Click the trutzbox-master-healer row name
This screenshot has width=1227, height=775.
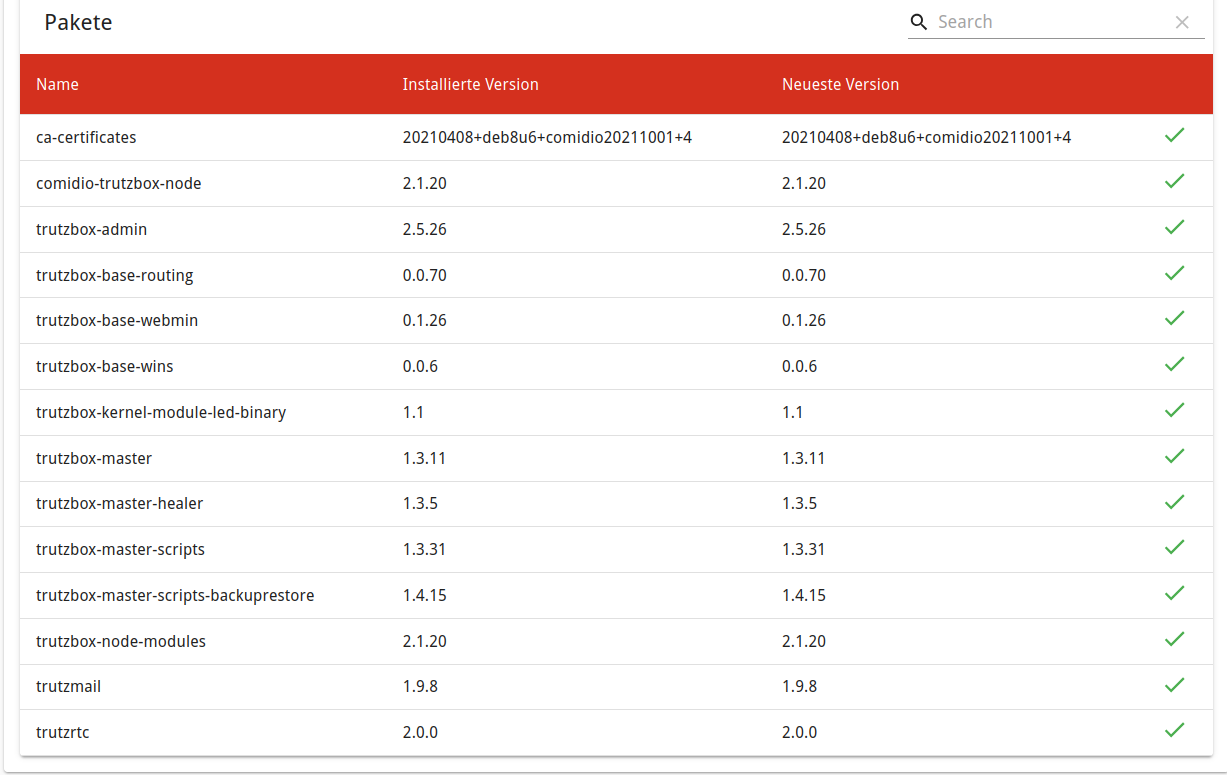[x=119, y=504]
